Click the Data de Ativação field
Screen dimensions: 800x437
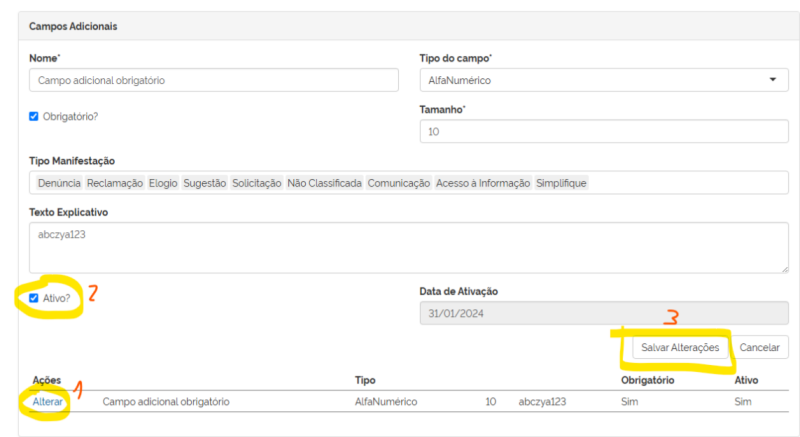[x=603, y=314]
